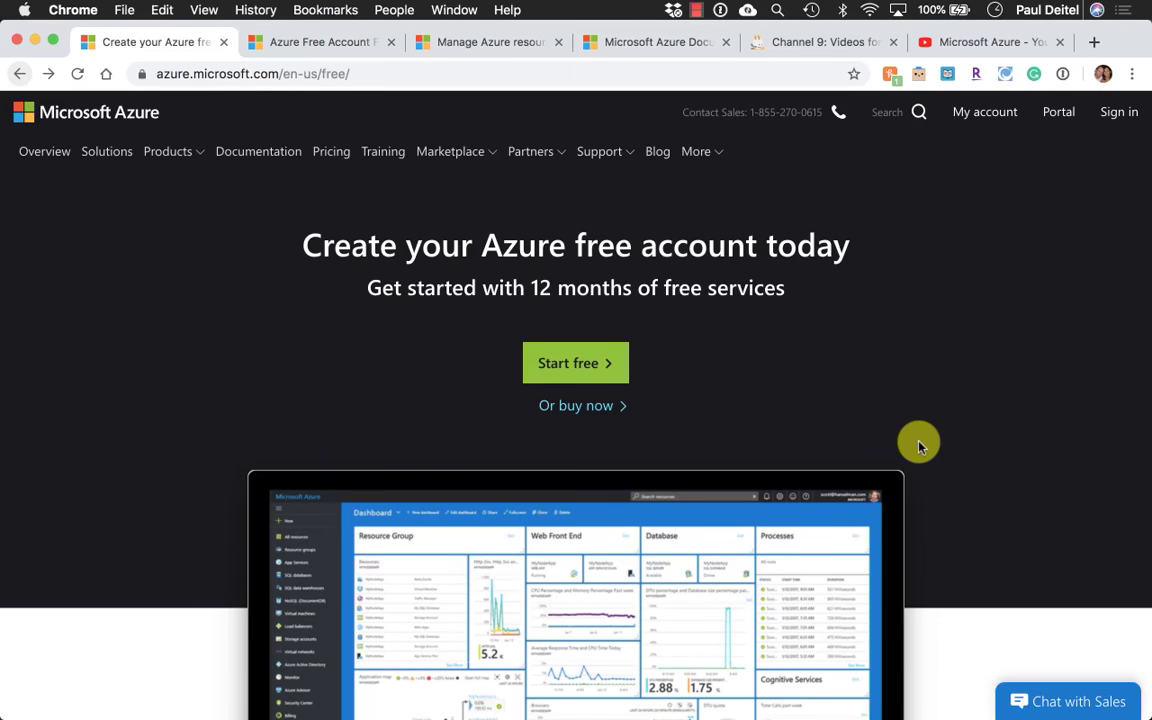1152x720 pixels.
Task: Expand the Marketplace dropdown
Action: (456, 151)
